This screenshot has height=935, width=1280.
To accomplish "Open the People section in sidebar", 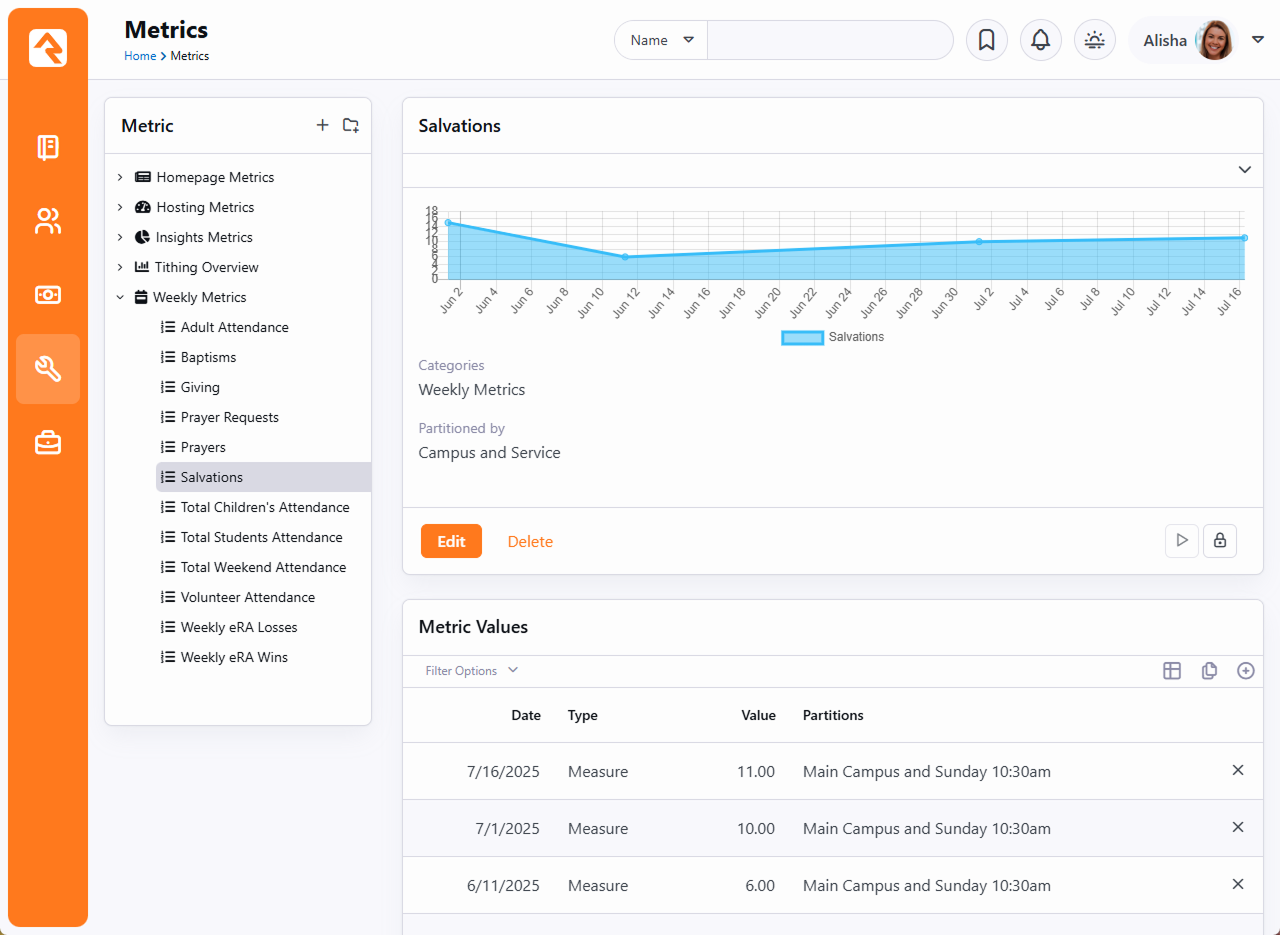I will (x=48, y=221).
